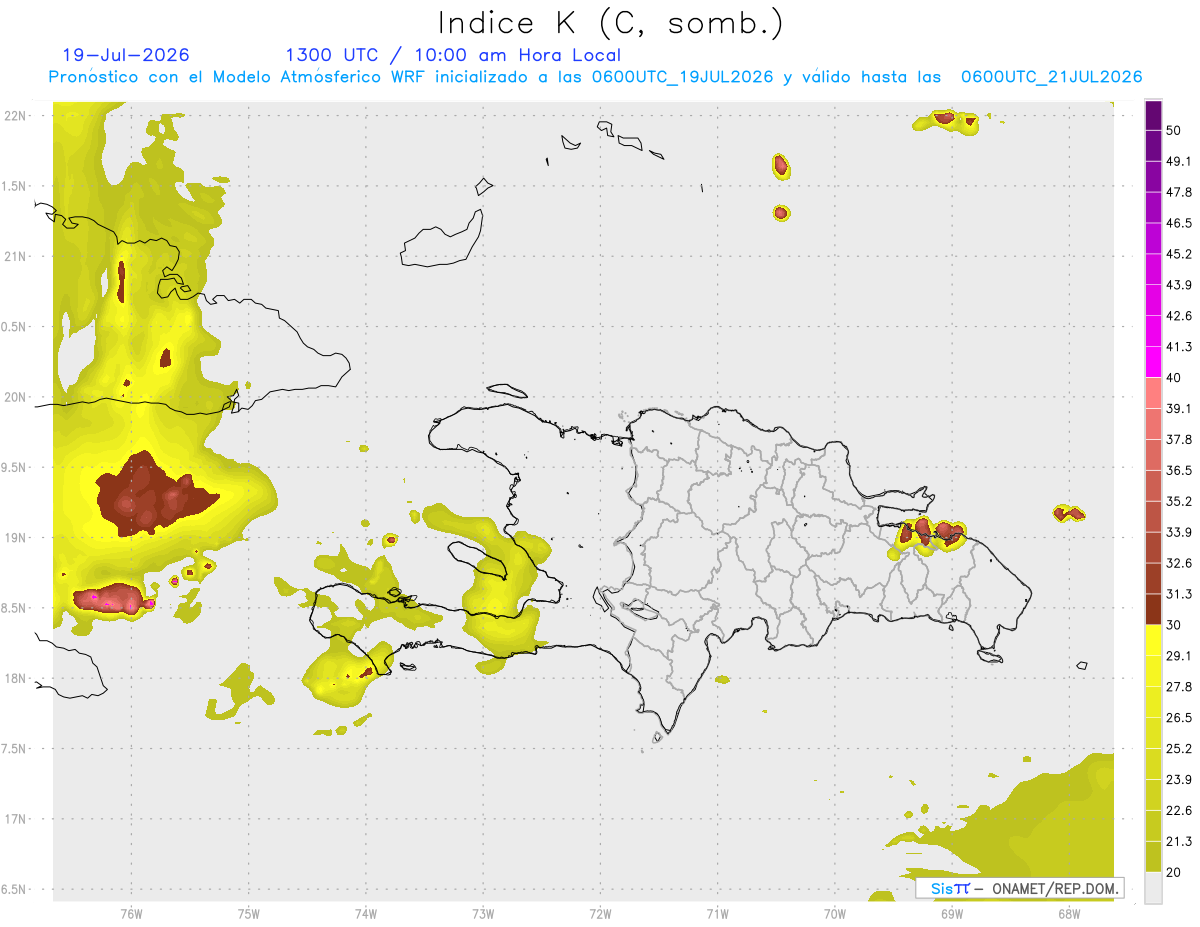Select the "35.2" color bar label
The height and width of the screenshot is (927, 1200).
[x=1179, y=501]
